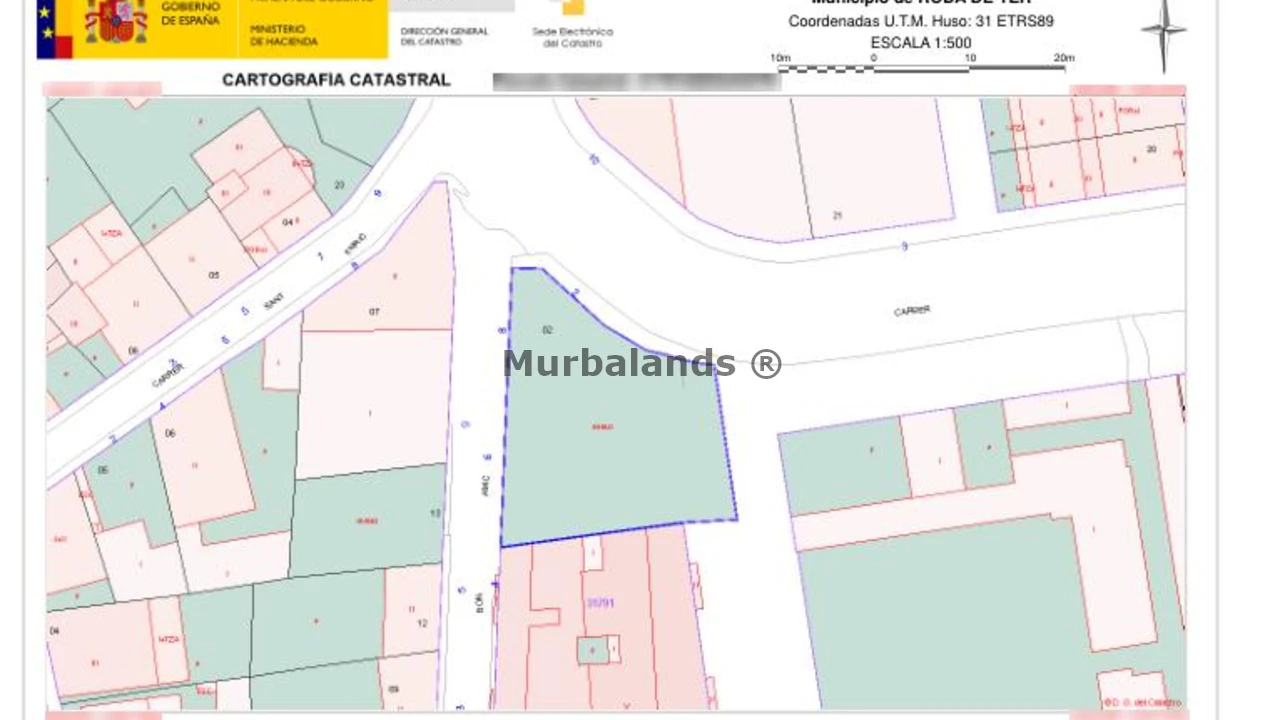Click the Cartografia Catastral heading
The height and width of the screenshot is (720, 1280).
(336, 80)
